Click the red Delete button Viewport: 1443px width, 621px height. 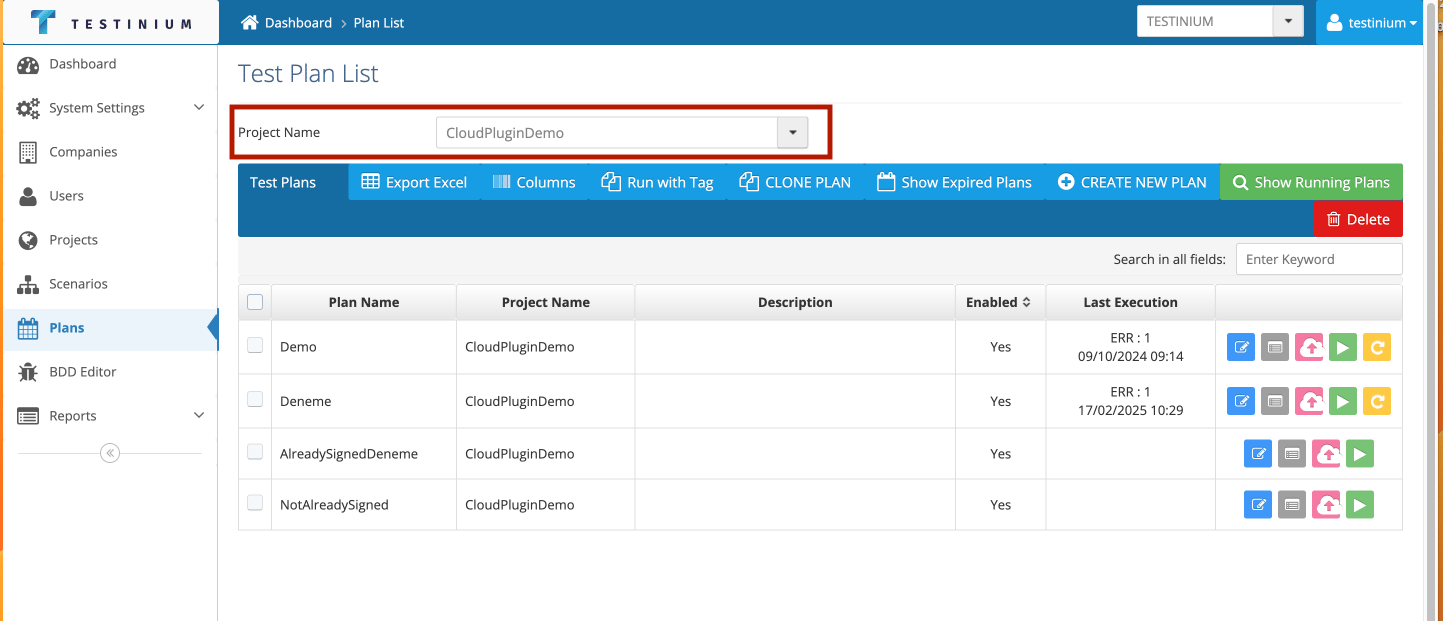click(x=1358, y=219)
